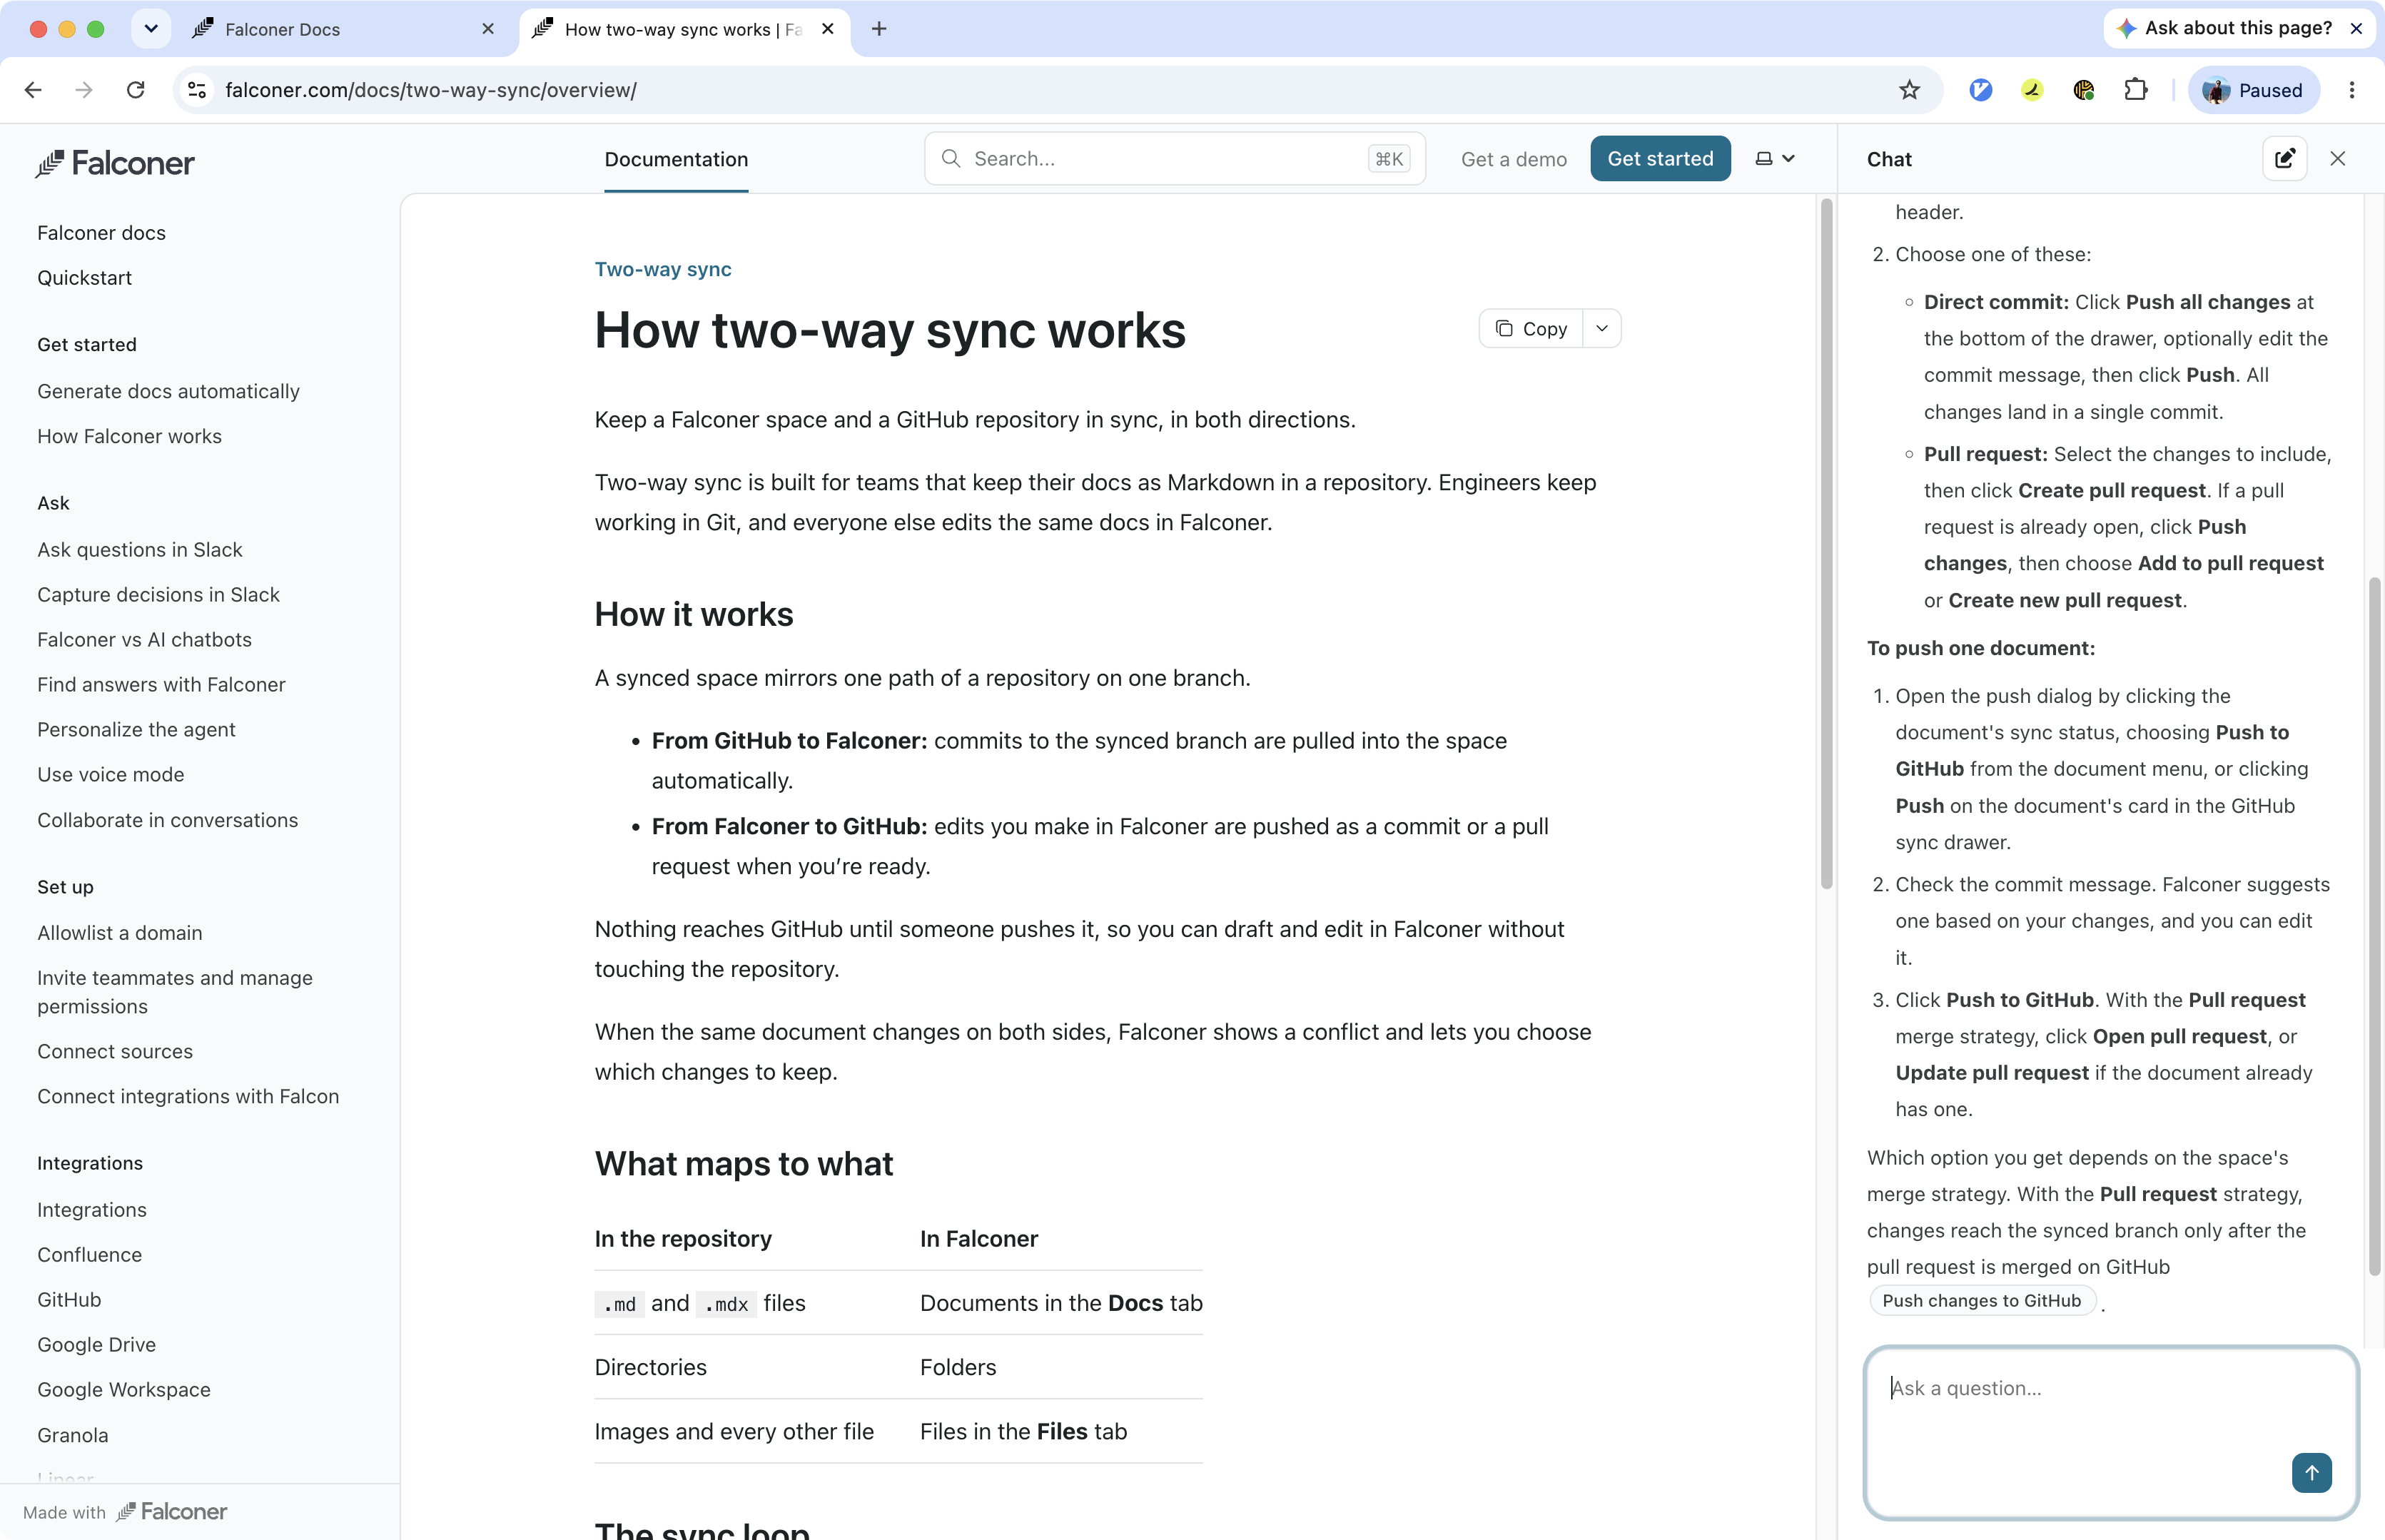Click the yellow circle extension icon

(2032, 90)
